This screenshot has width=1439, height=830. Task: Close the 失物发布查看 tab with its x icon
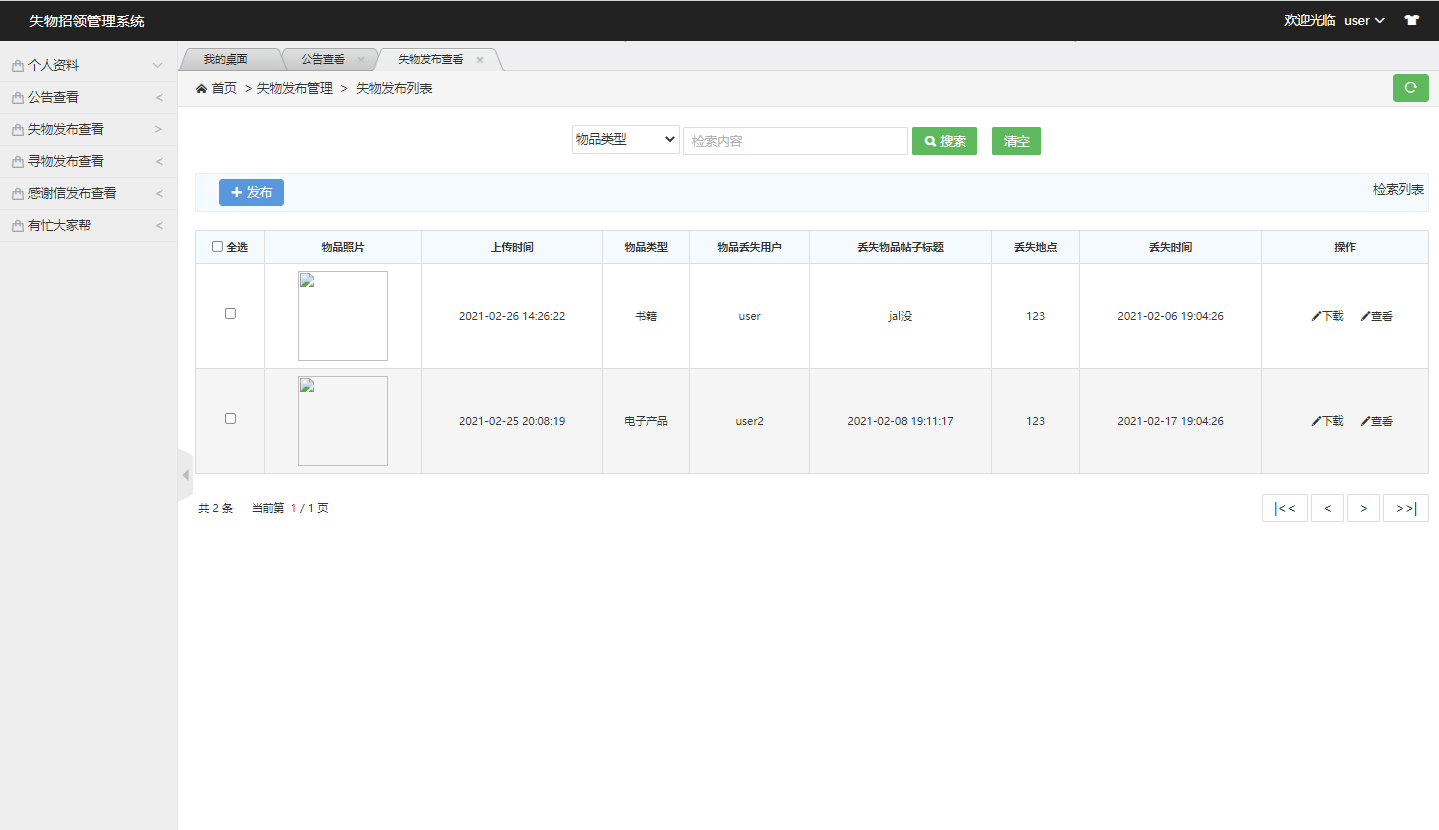click(x=480, y=60)
